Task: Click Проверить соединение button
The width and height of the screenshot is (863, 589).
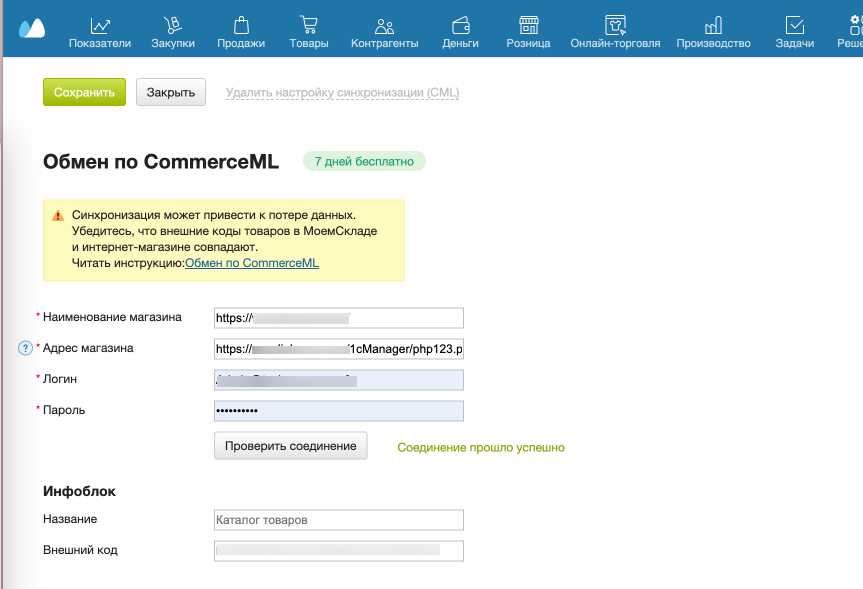Action: 291,446
